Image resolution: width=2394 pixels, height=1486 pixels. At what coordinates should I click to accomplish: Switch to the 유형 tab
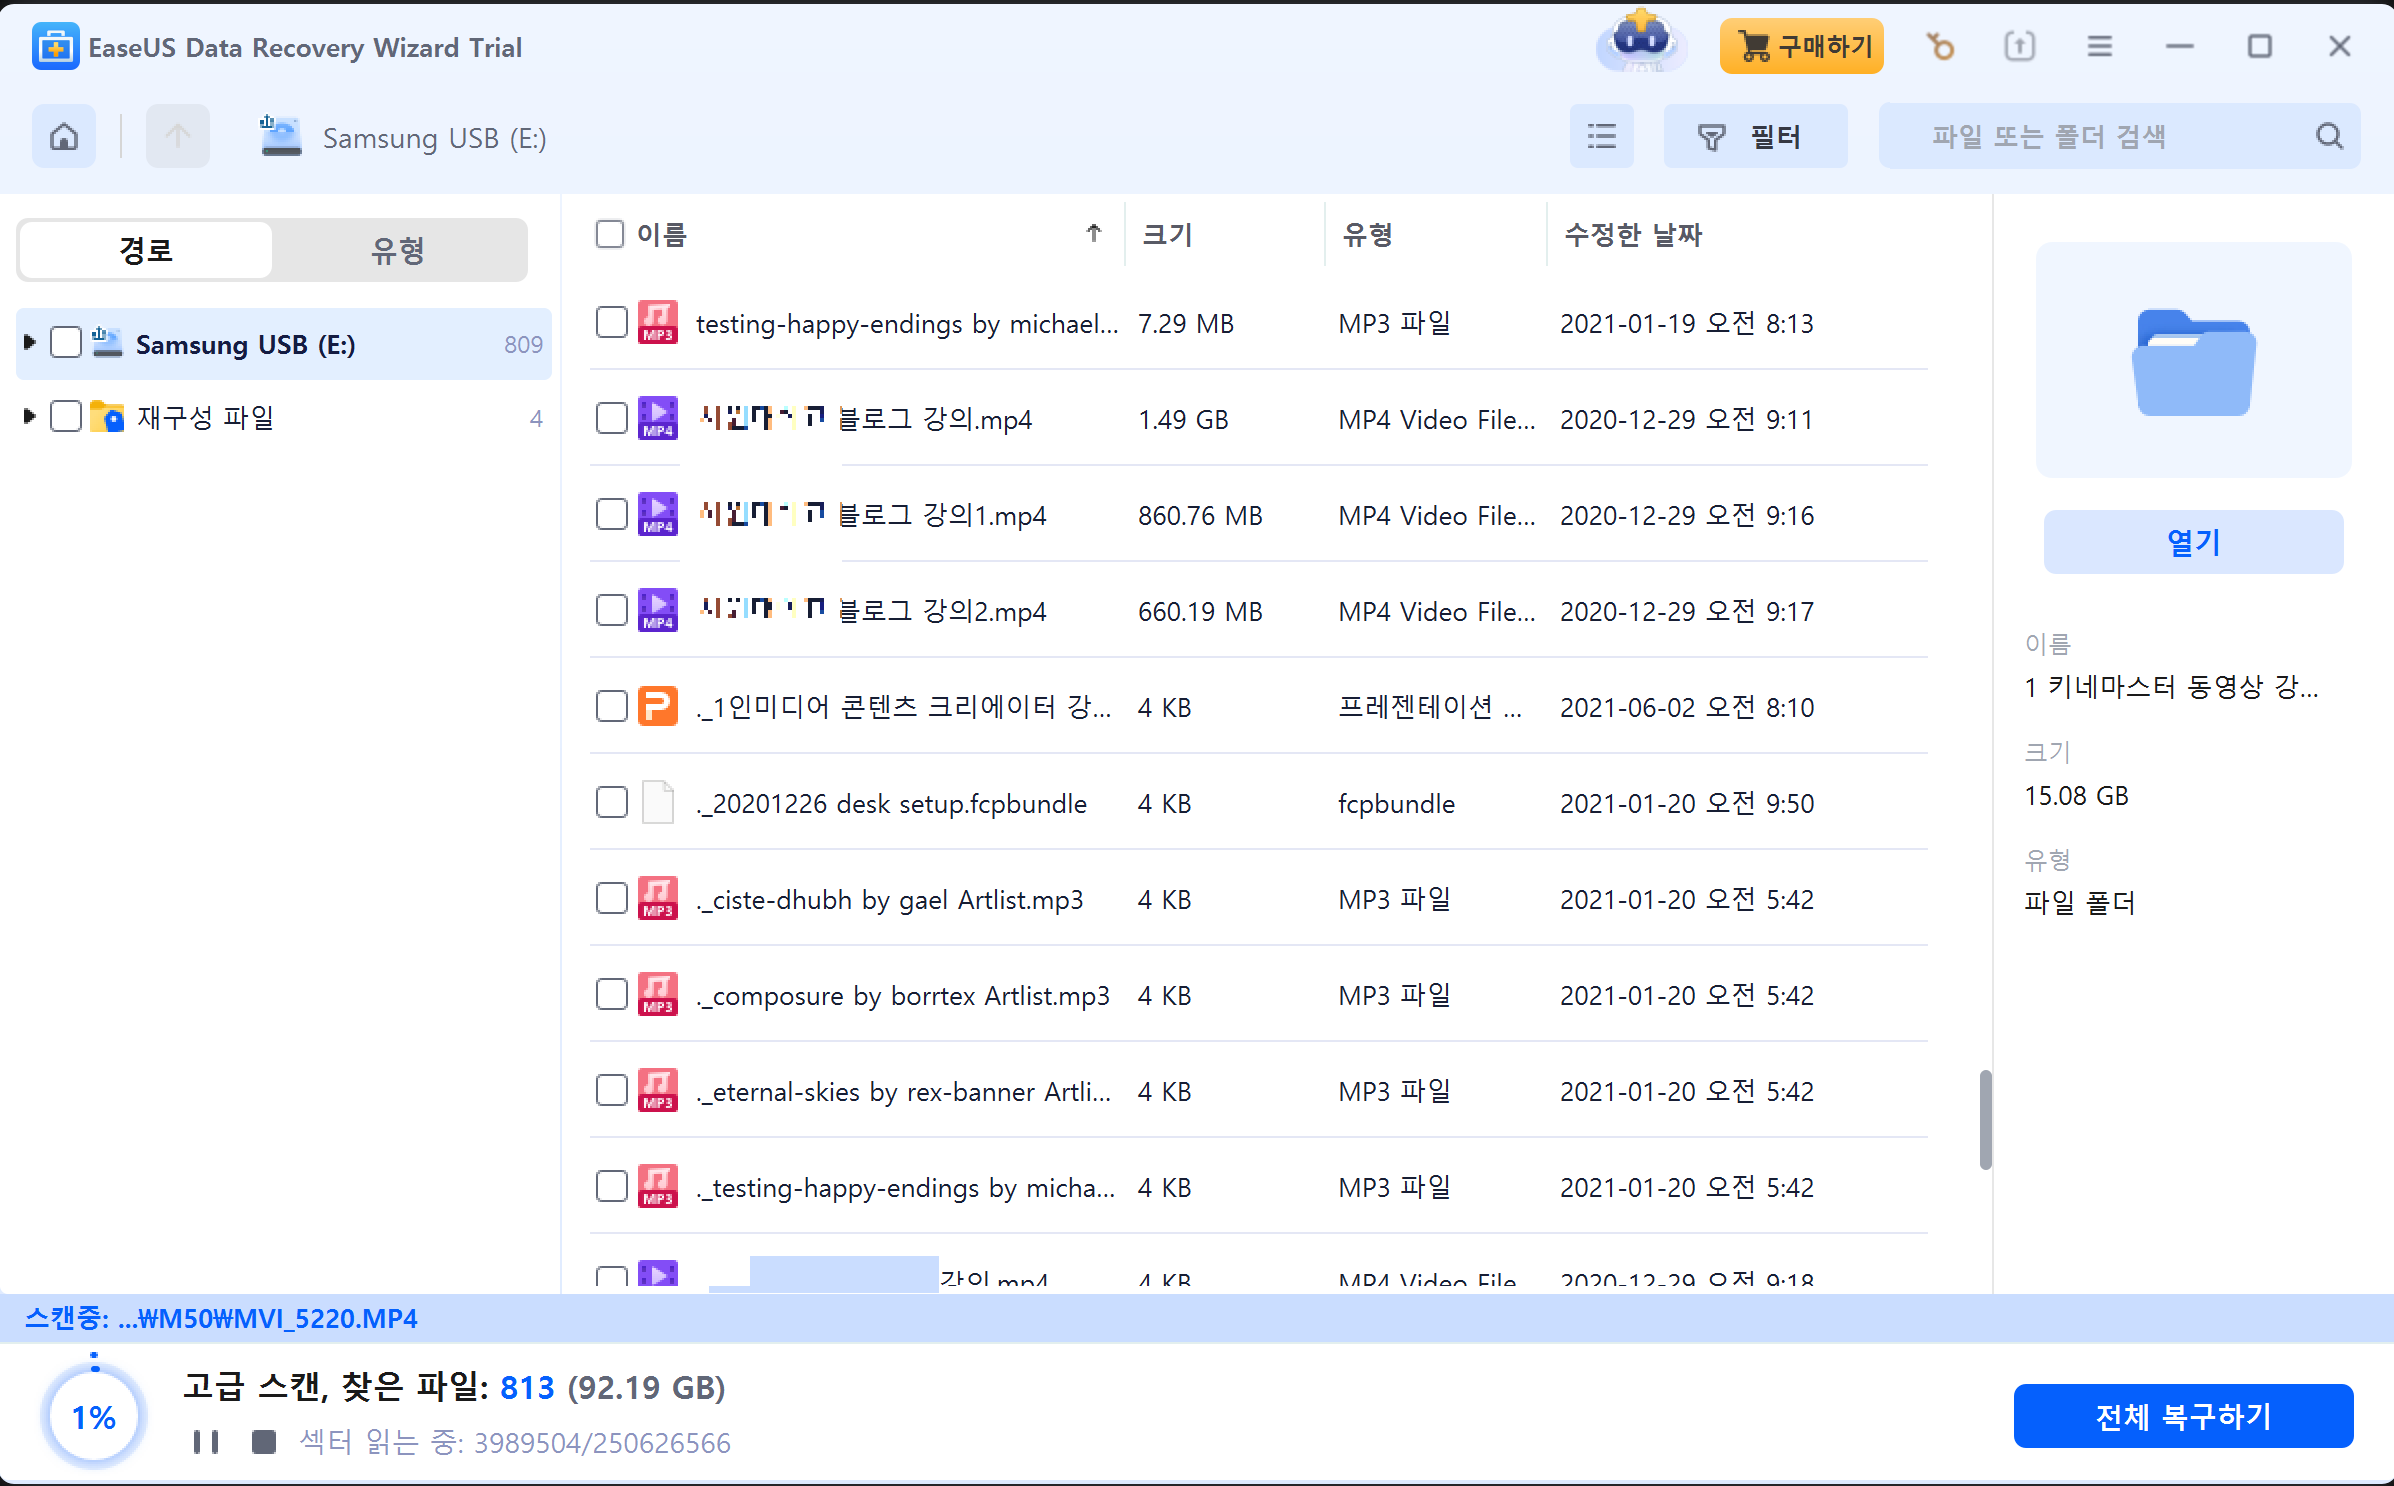(398, 250)
